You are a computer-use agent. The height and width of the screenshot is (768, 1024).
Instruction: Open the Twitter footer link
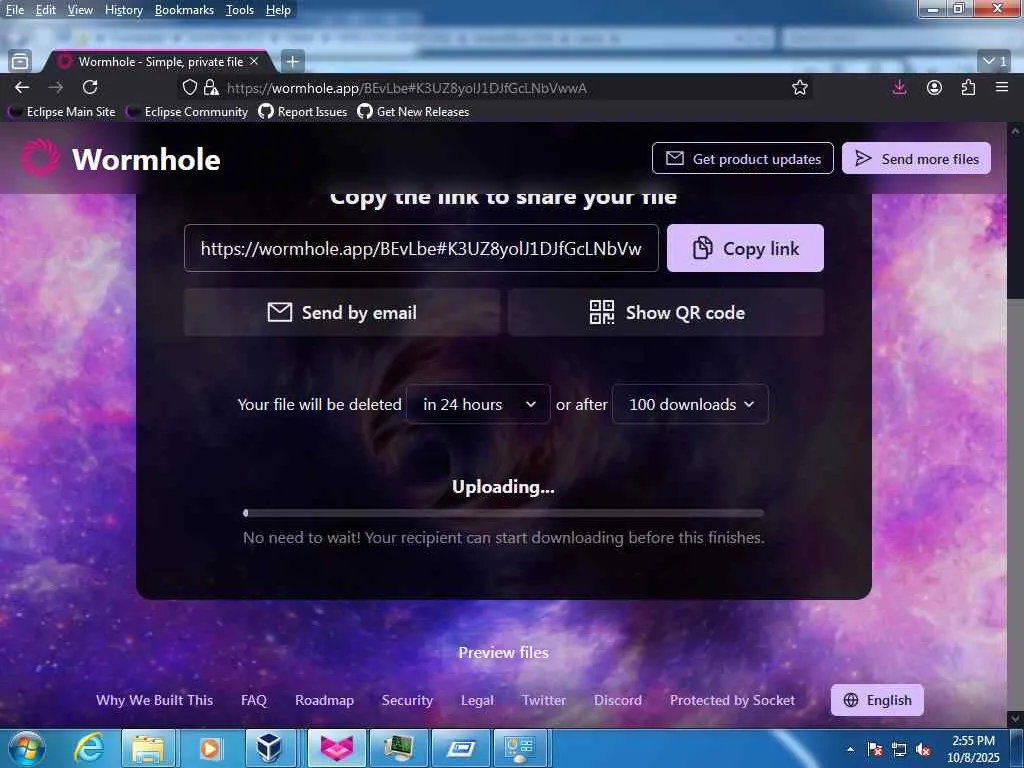(544, 700)
